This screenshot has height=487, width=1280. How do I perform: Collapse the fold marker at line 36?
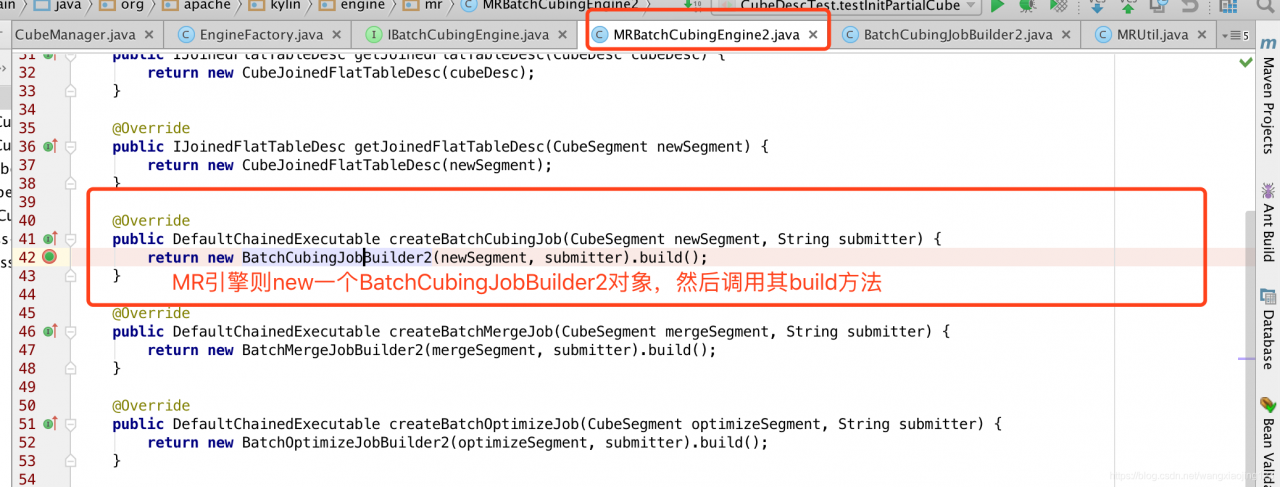point(71,147)
